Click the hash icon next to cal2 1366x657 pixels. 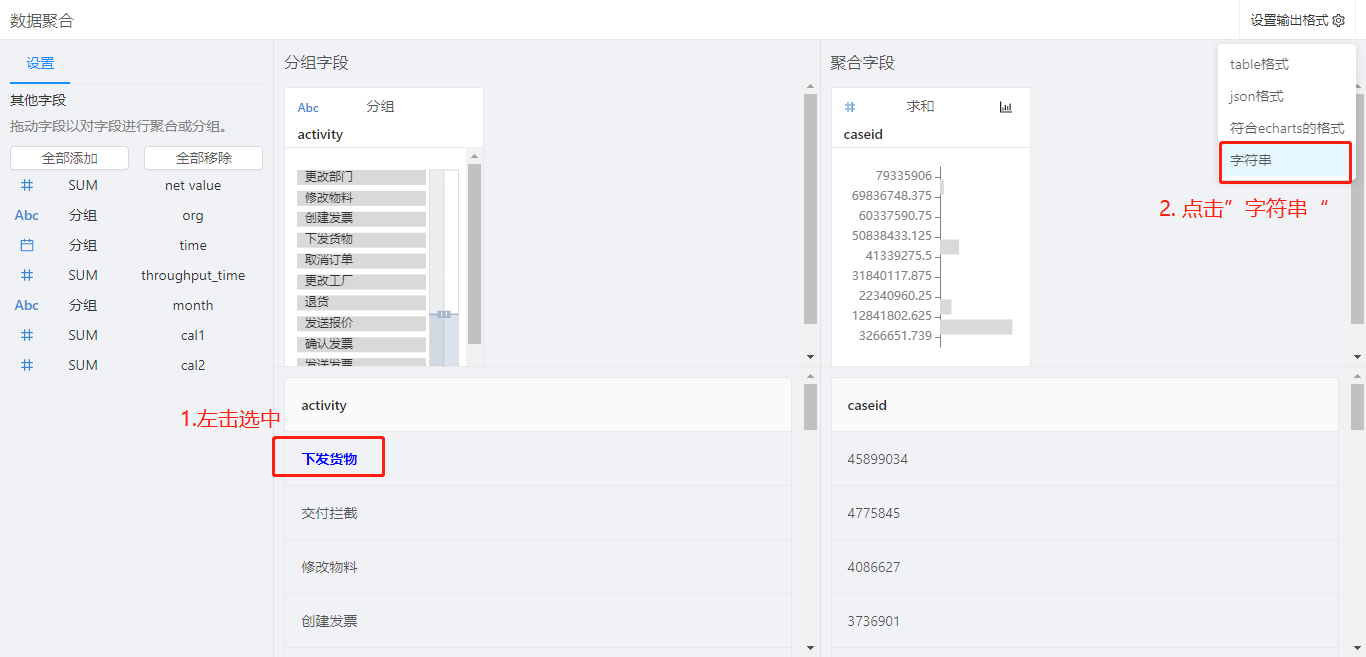coord(27,365)
